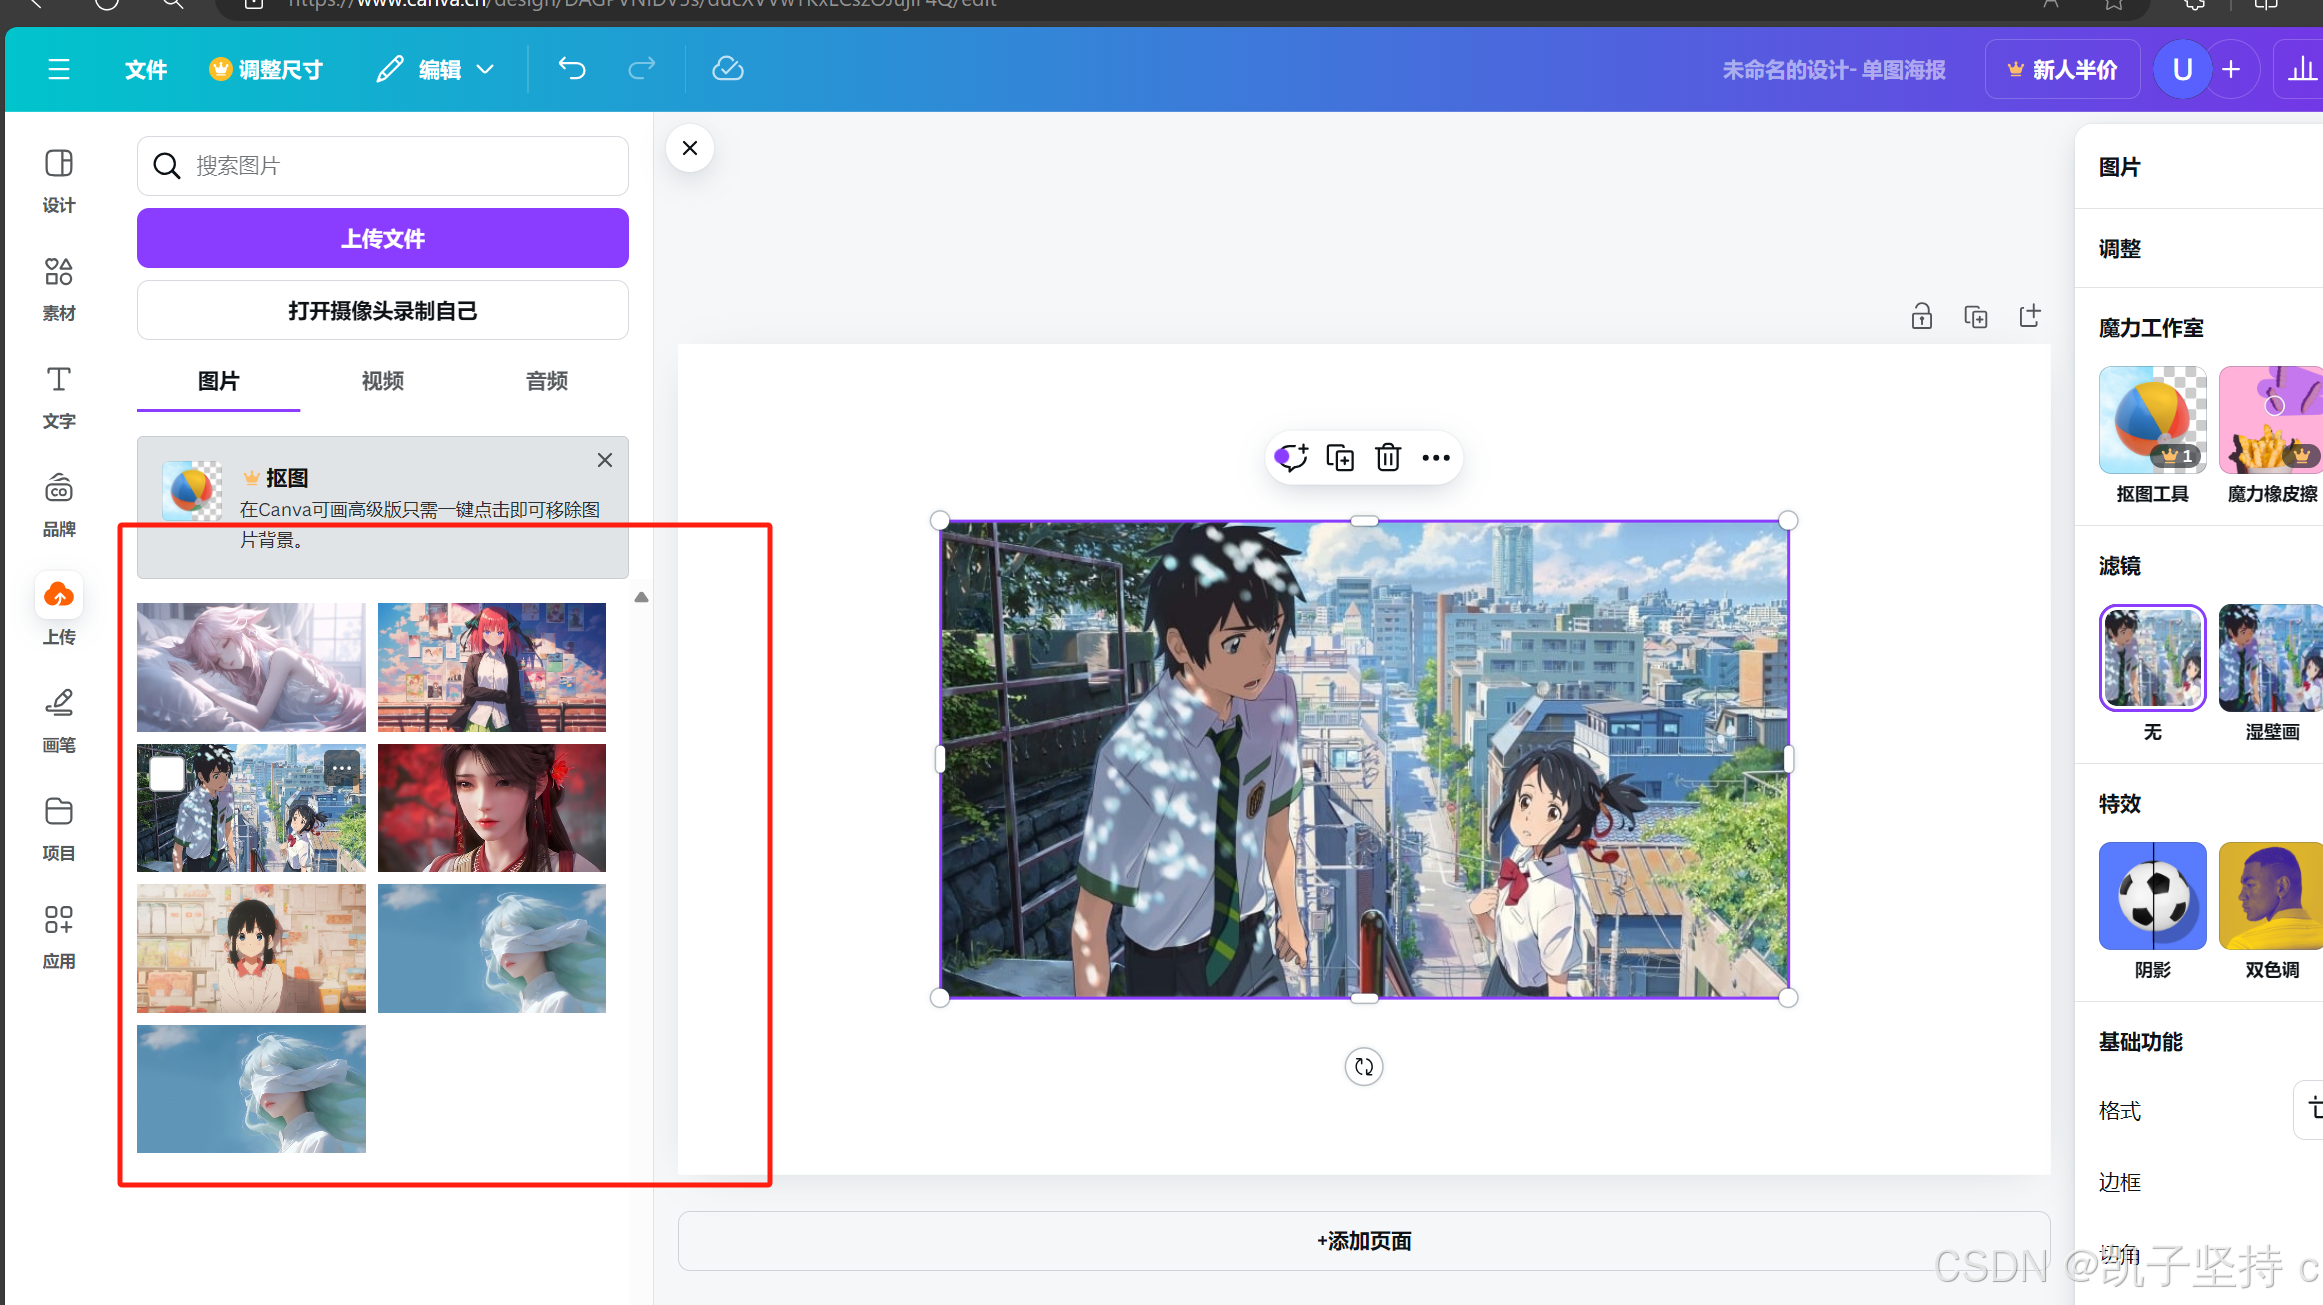Viewport: 2323px width, 1305px height.
Task: Delete the selected image with trash icon
Action: (x=1387, y=458)
